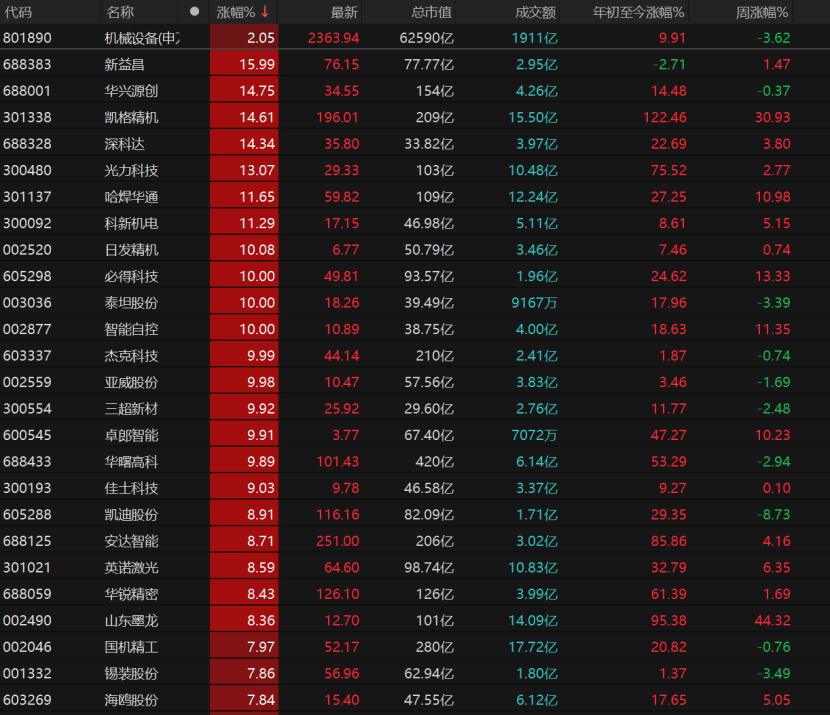The image size is (830, 715).
Task: Click turnover value 1911亿
Action: (x=535, y=38)
